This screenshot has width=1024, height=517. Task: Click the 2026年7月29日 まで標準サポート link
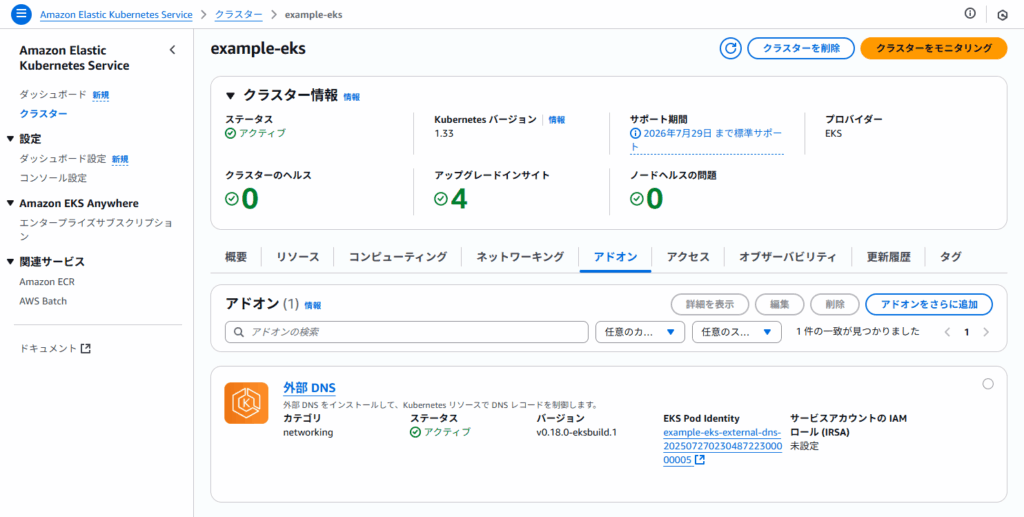click(x=706, y=140)
